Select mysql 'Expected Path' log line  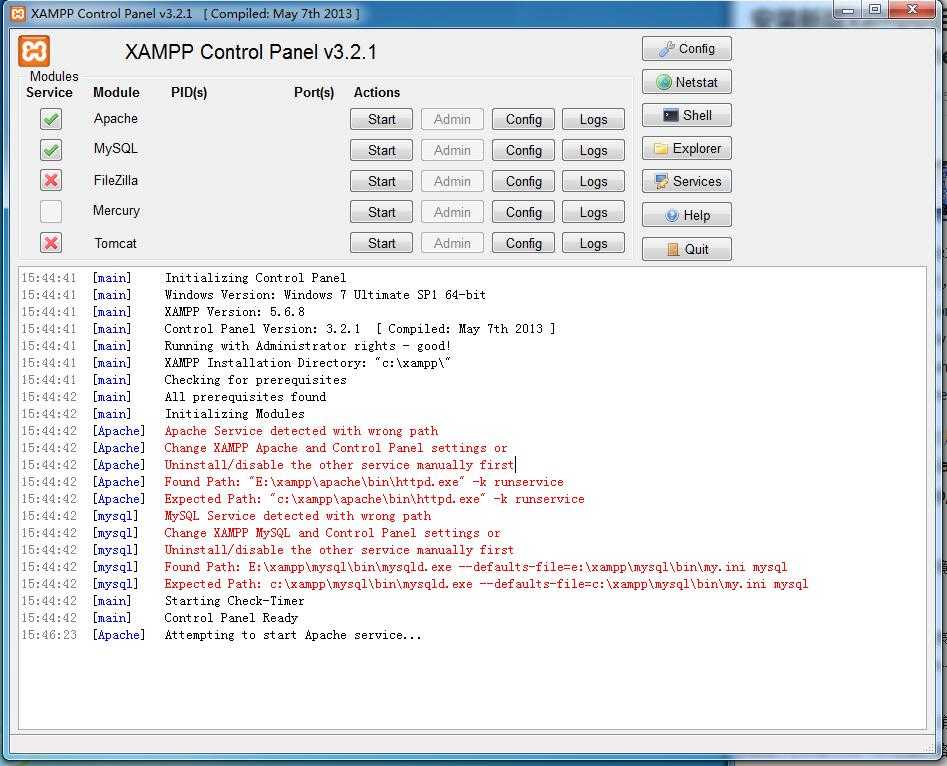point(486,584)
